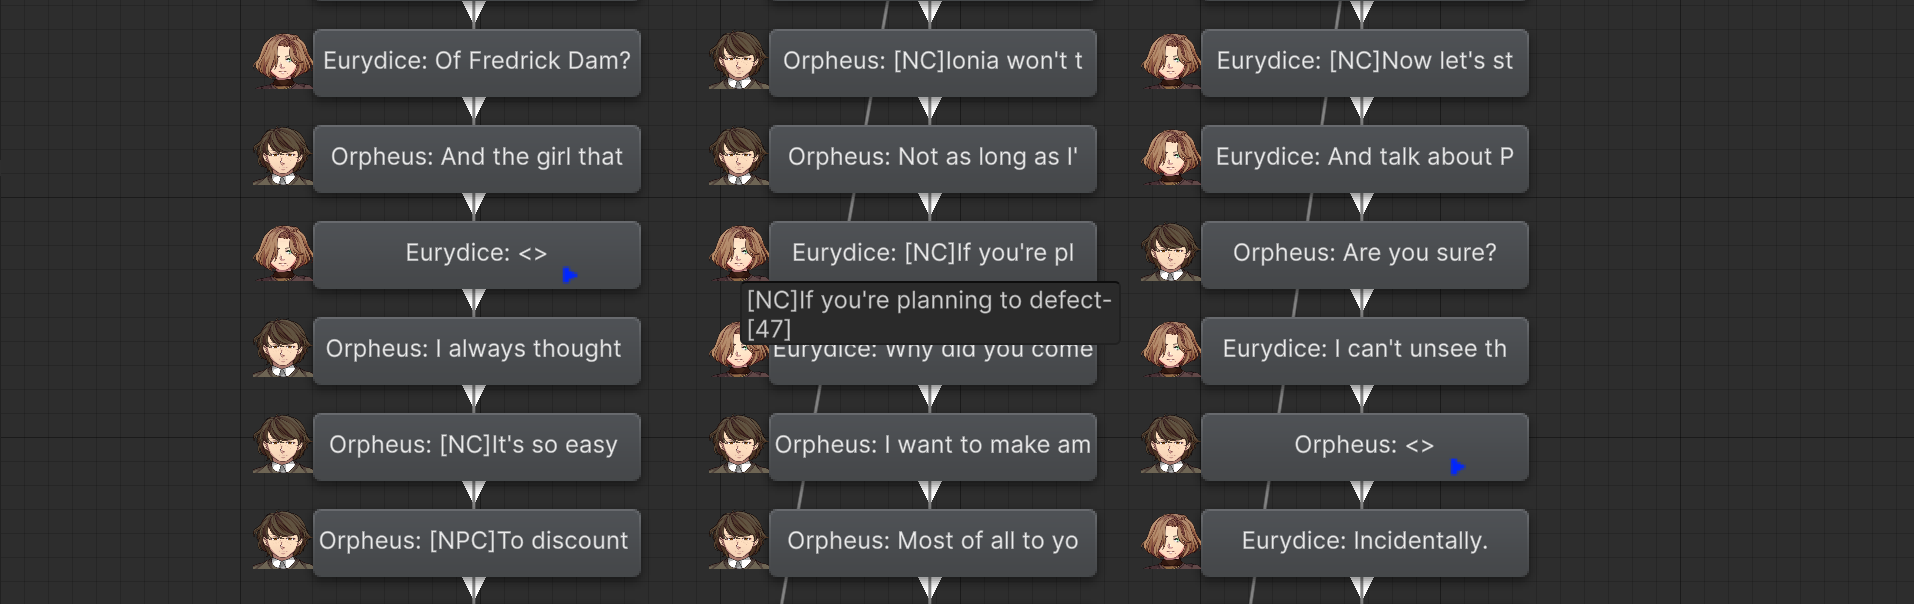Screen dimensions: 1920x604
Task: Select the 'Eurydice: [NC]If you're pl' node
Action: coord(933,252)
